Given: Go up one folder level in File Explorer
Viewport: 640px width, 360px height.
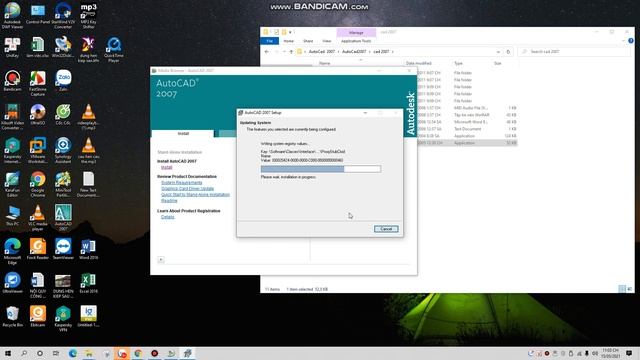Looking at the screenshot, I should (291, 52).
